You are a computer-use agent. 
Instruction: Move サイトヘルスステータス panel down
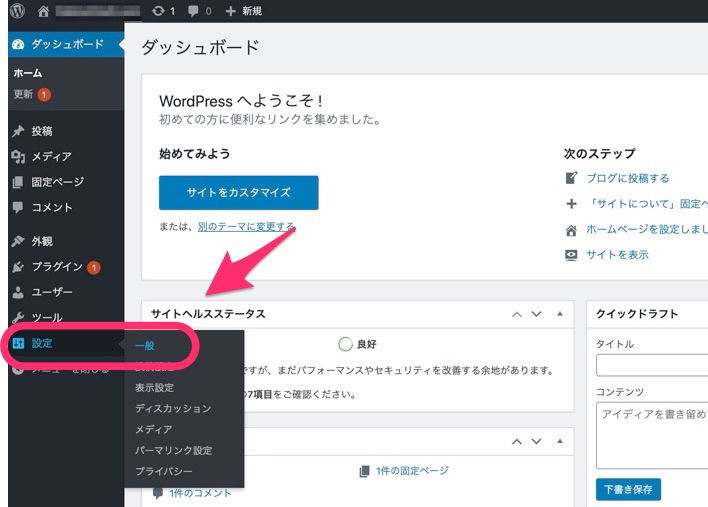(536, 314)
